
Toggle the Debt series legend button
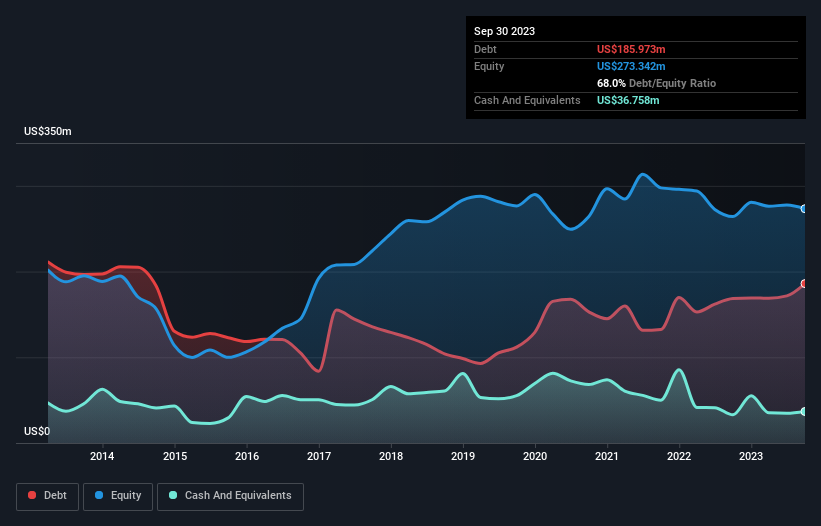(x=48, y=496)
